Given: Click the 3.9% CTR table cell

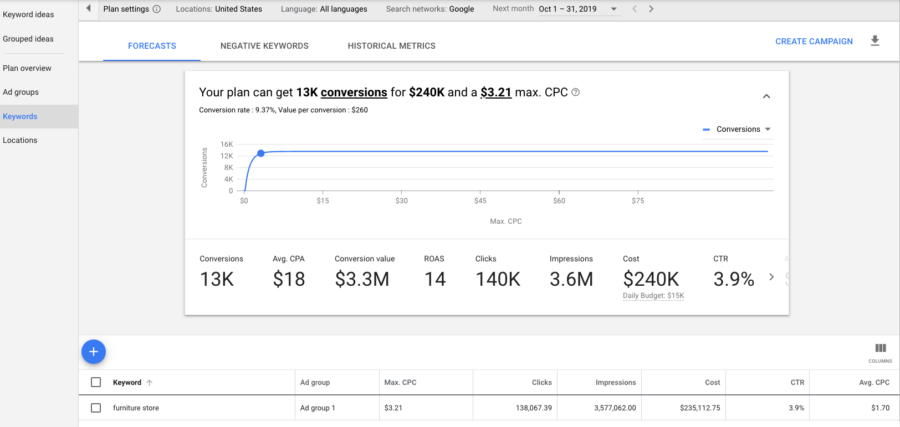Looking at the screenshot, I should coord(797,408).
